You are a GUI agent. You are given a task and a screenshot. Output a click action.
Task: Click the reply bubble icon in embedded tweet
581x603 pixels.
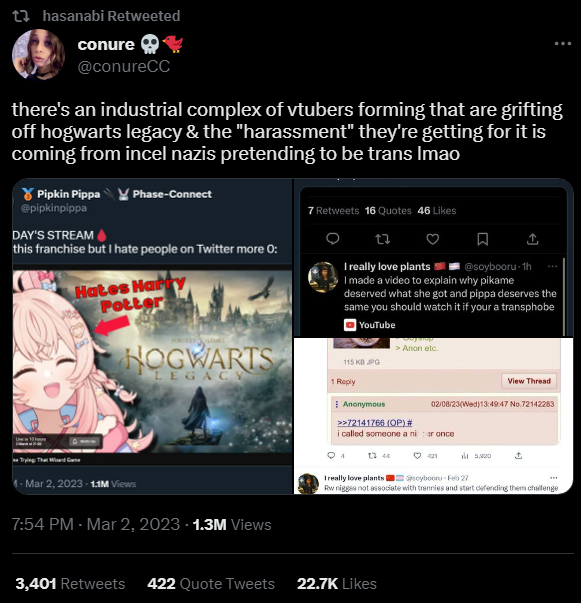click(x=333, y=239)
